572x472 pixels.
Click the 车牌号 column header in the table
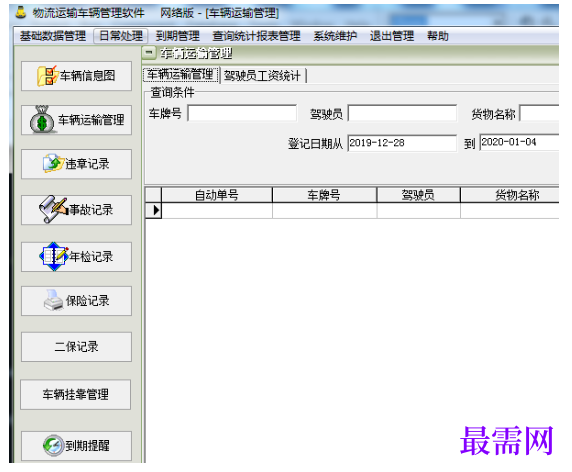(324, 195)
